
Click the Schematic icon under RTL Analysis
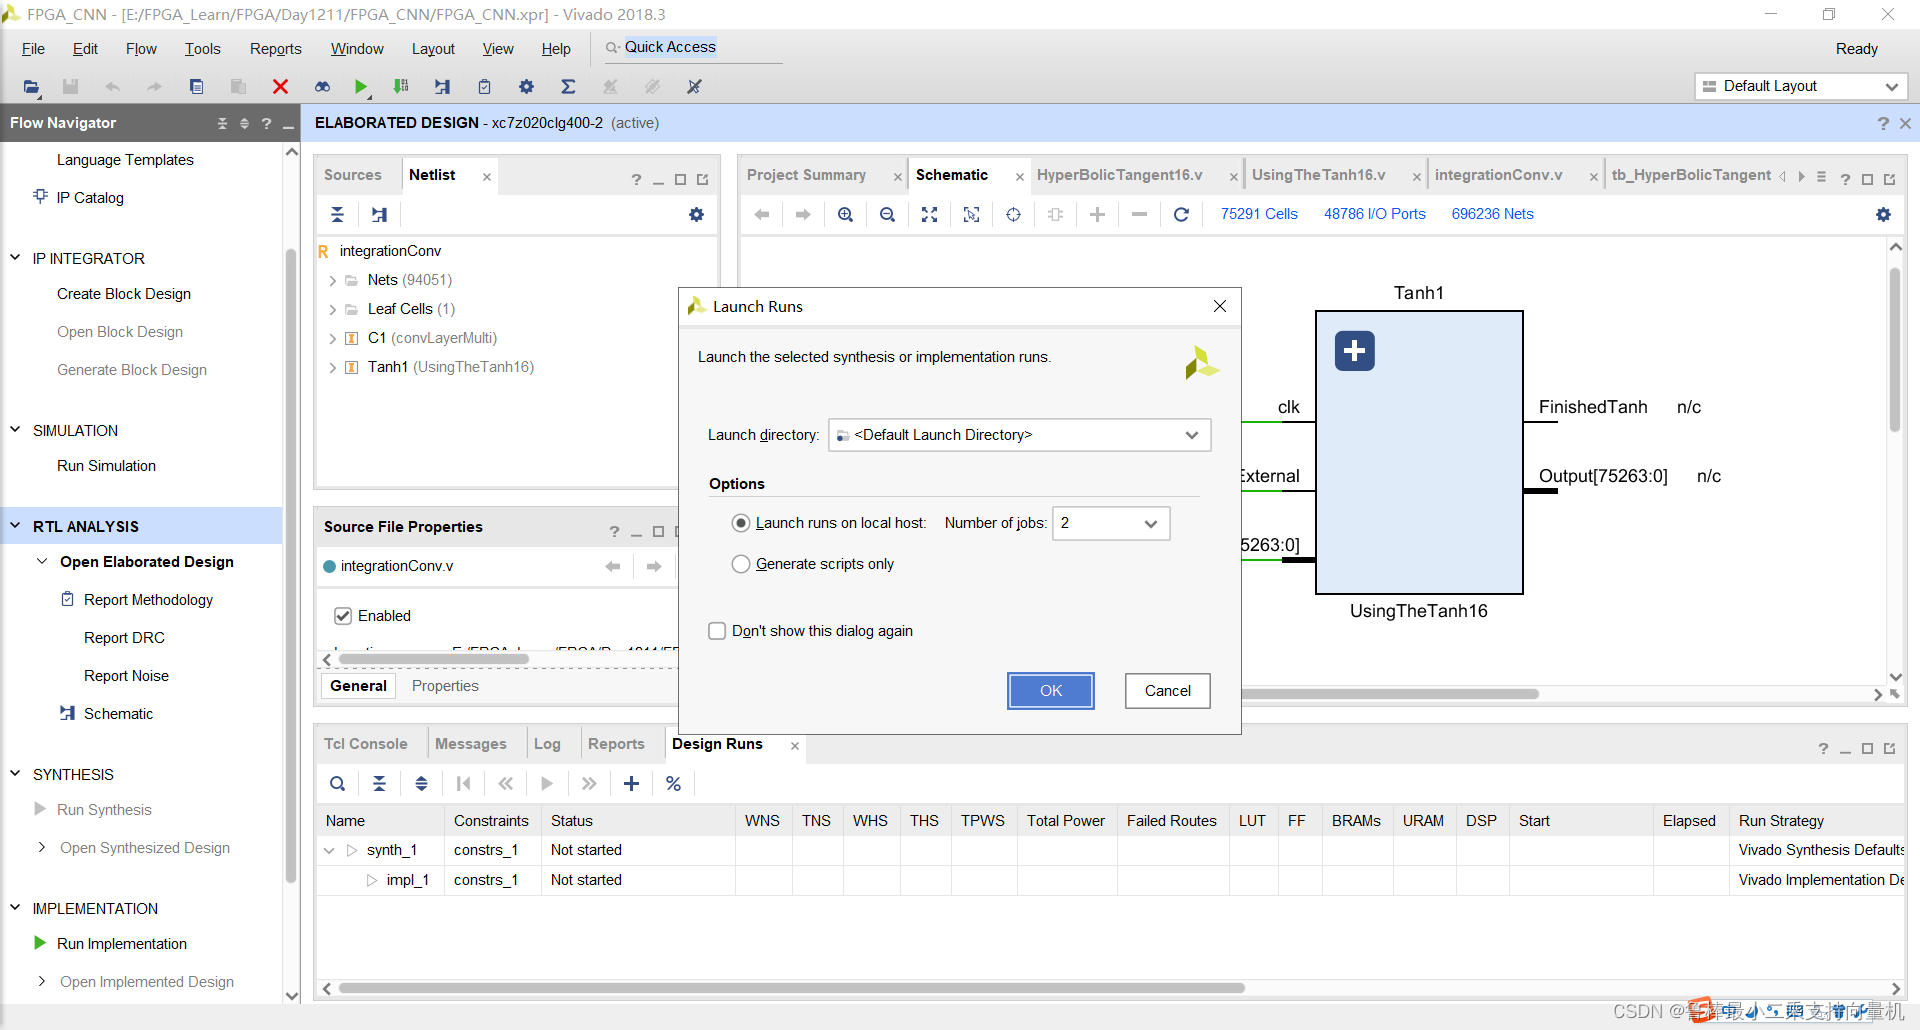(x=67, y=713)
